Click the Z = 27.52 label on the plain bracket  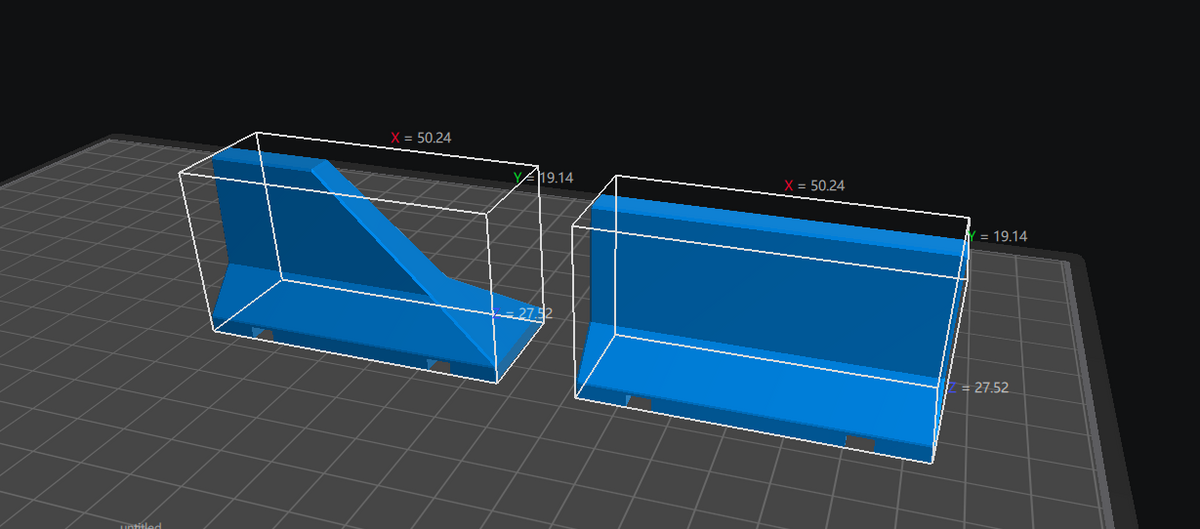[x=977, y=387]
